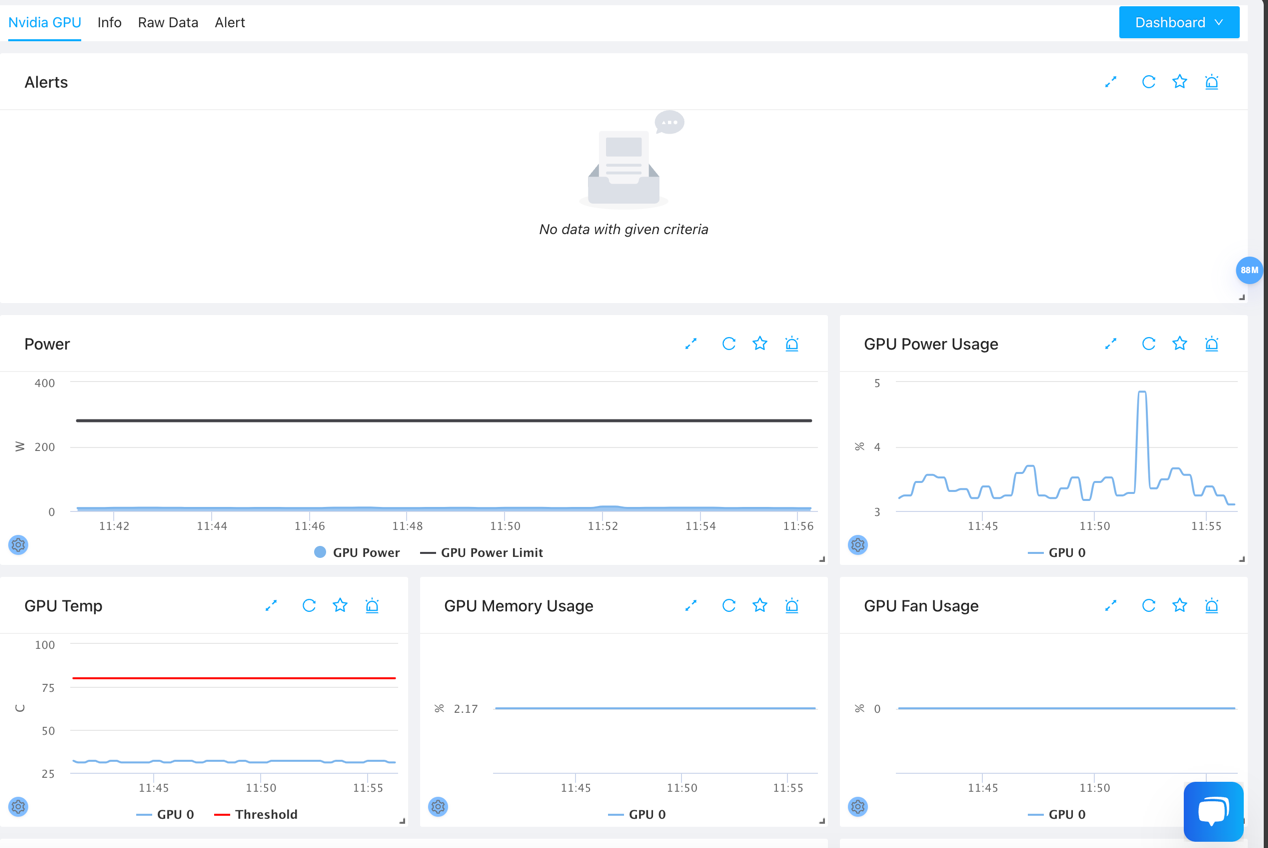Viewport: 1268px width, 848px height.
Task: Open settings gear on Power panel
Action: click(x=18, y=545)
